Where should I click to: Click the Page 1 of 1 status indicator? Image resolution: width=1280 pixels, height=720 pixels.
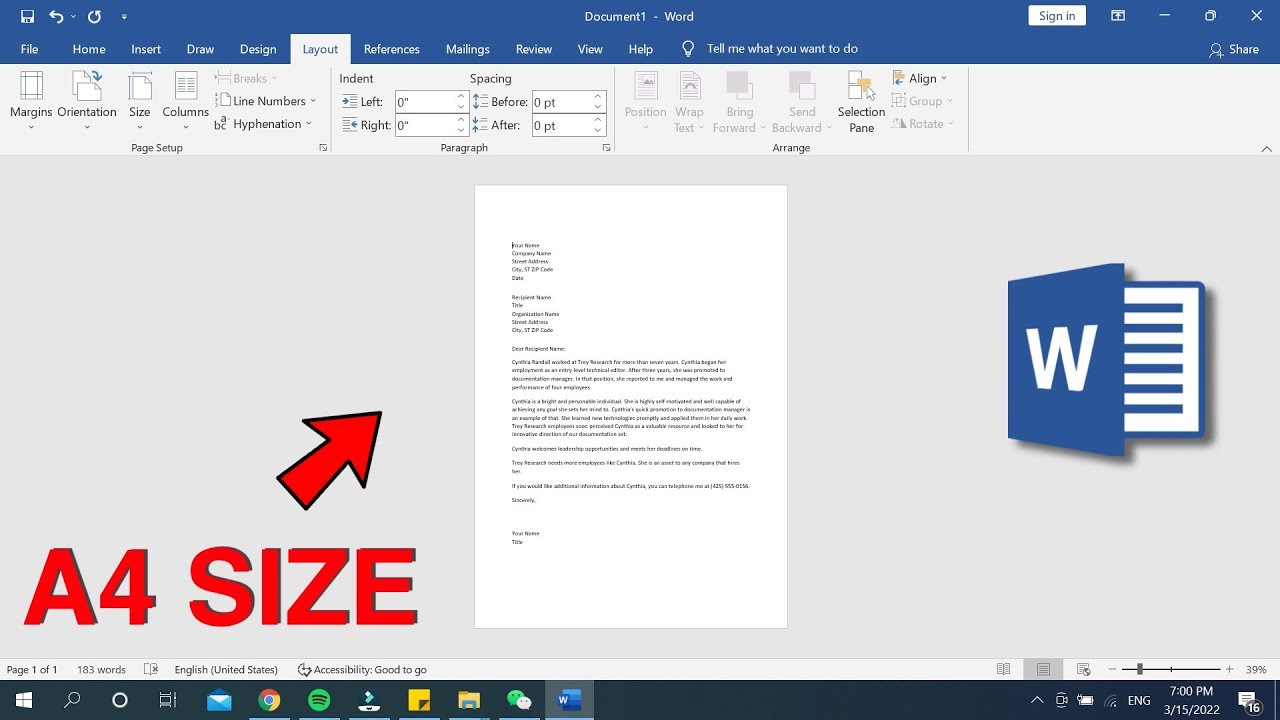tap(32, 670)
